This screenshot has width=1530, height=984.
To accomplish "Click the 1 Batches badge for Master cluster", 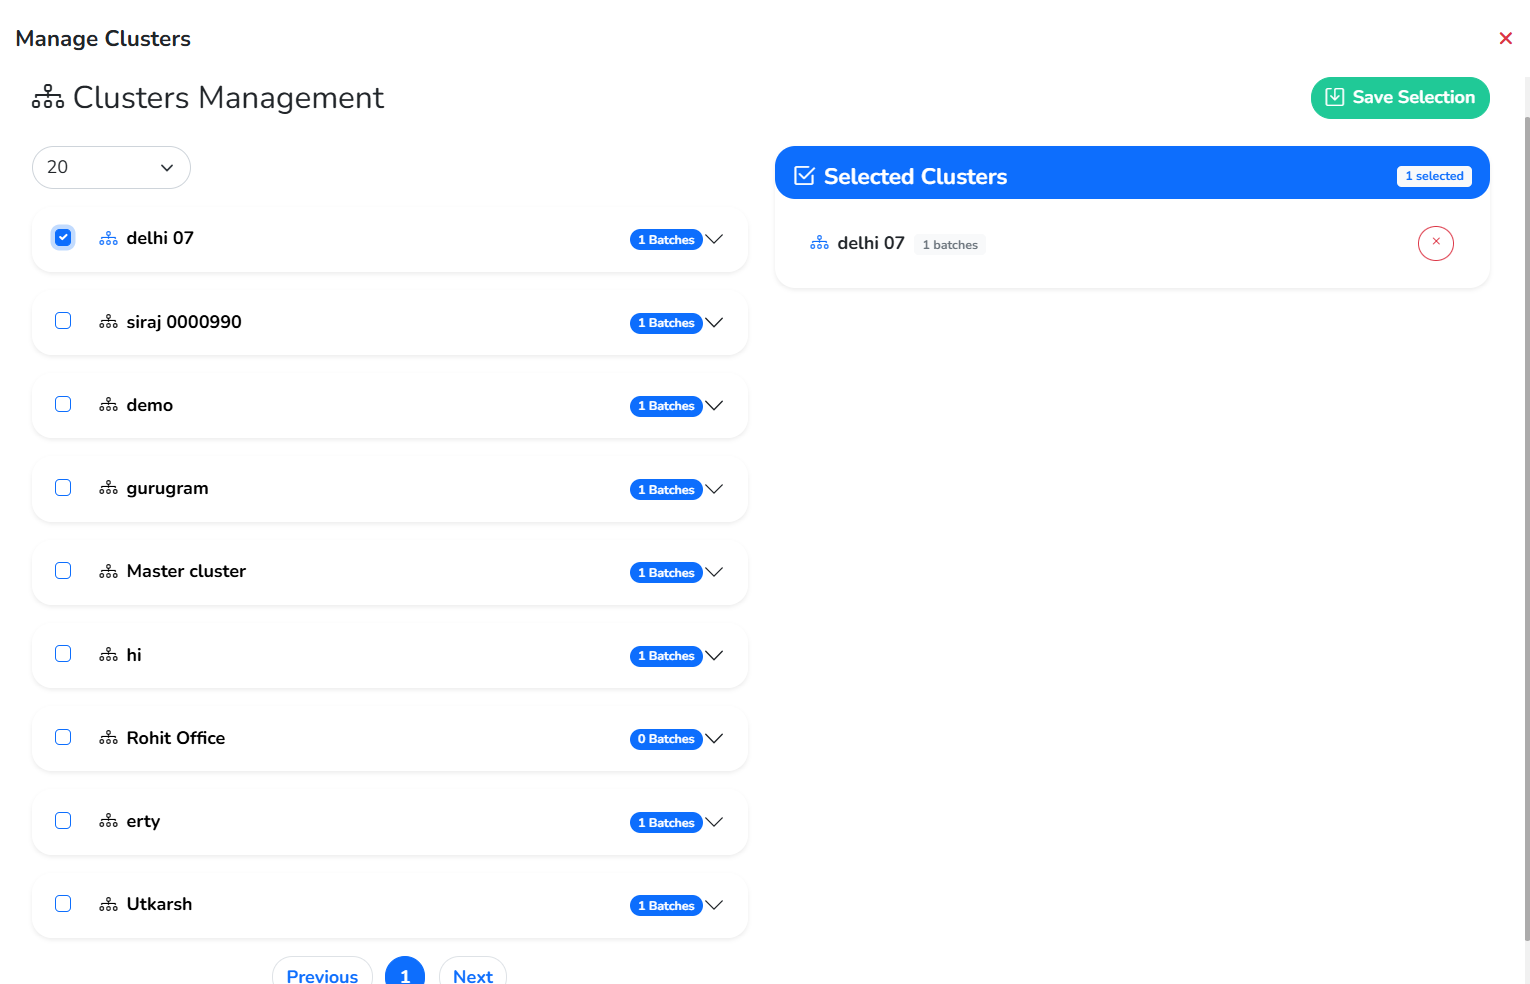I will (x=666, y=573).
